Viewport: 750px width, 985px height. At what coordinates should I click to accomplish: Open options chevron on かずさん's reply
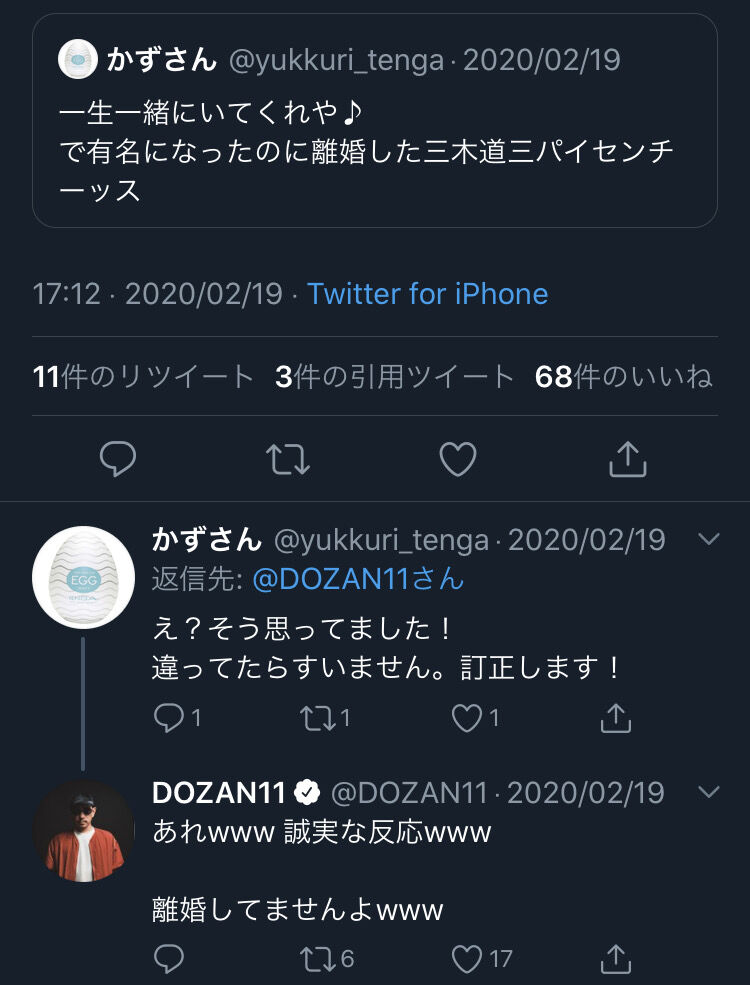tap(708, 540)
